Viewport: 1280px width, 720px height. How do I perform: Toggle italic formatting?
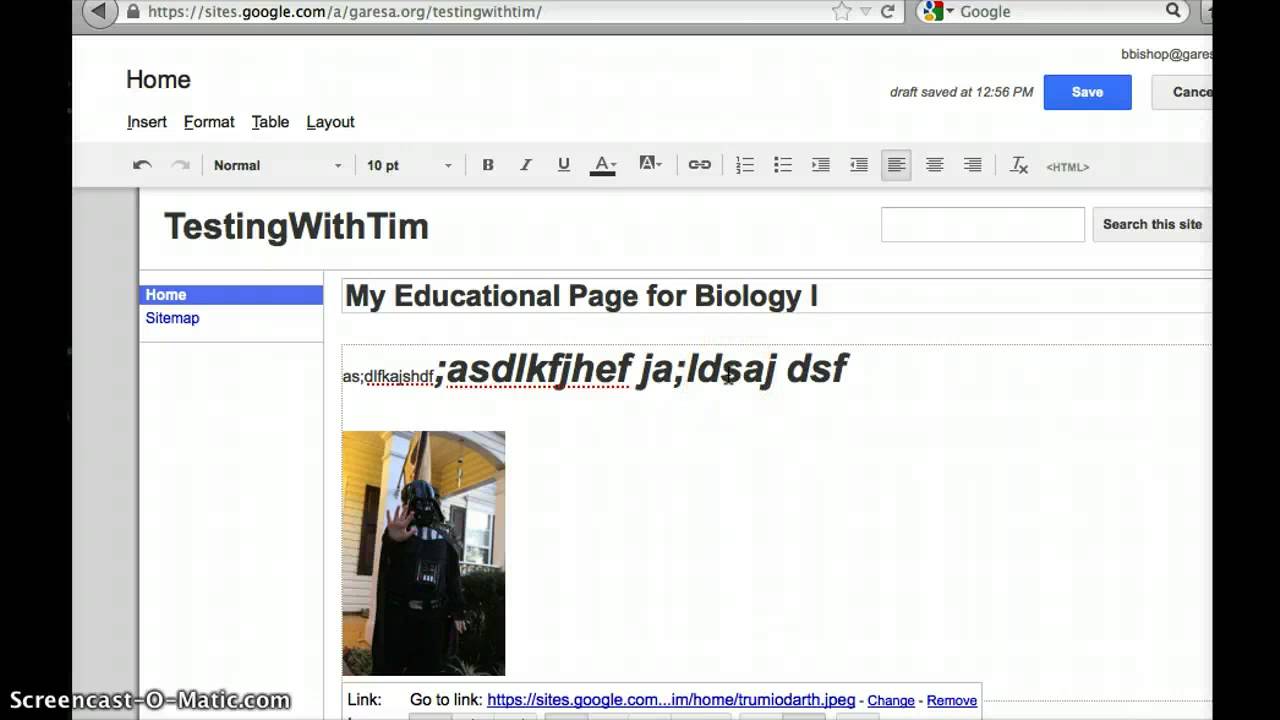pyautogui.click(x=526, y=165)
